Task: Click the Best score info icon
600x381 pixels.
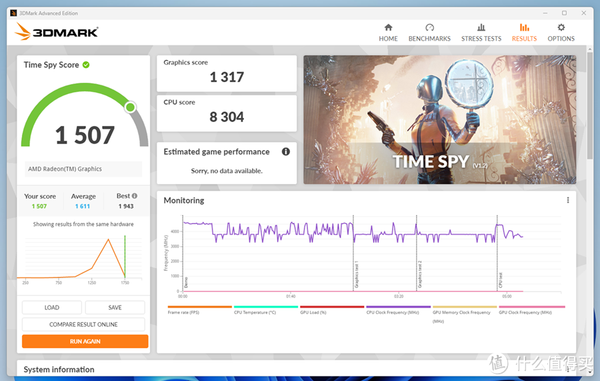Action: pyautogui.click(x=134, y=196)
